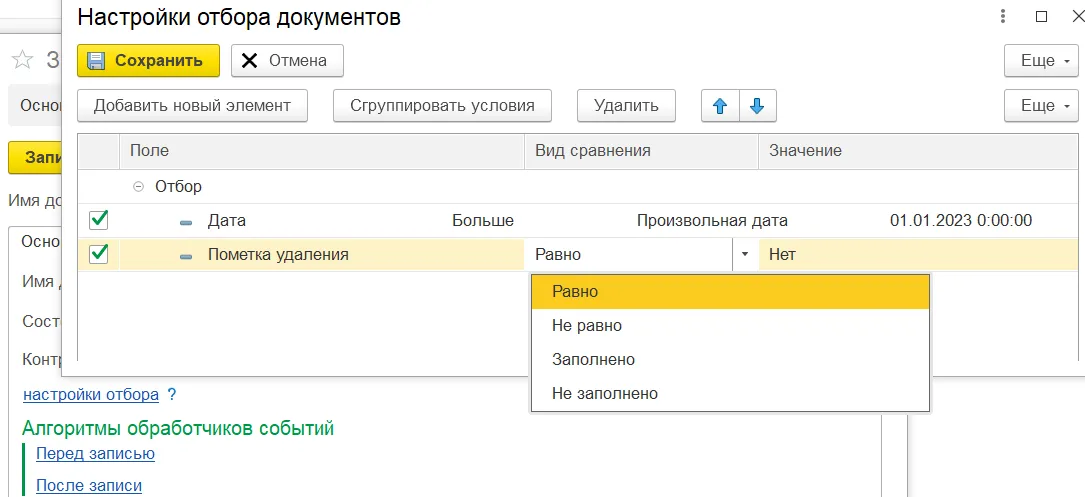Click the question mark help icon
Image resolution: width=1085 pixels, height=497 pixels.
tap(172, 394)
